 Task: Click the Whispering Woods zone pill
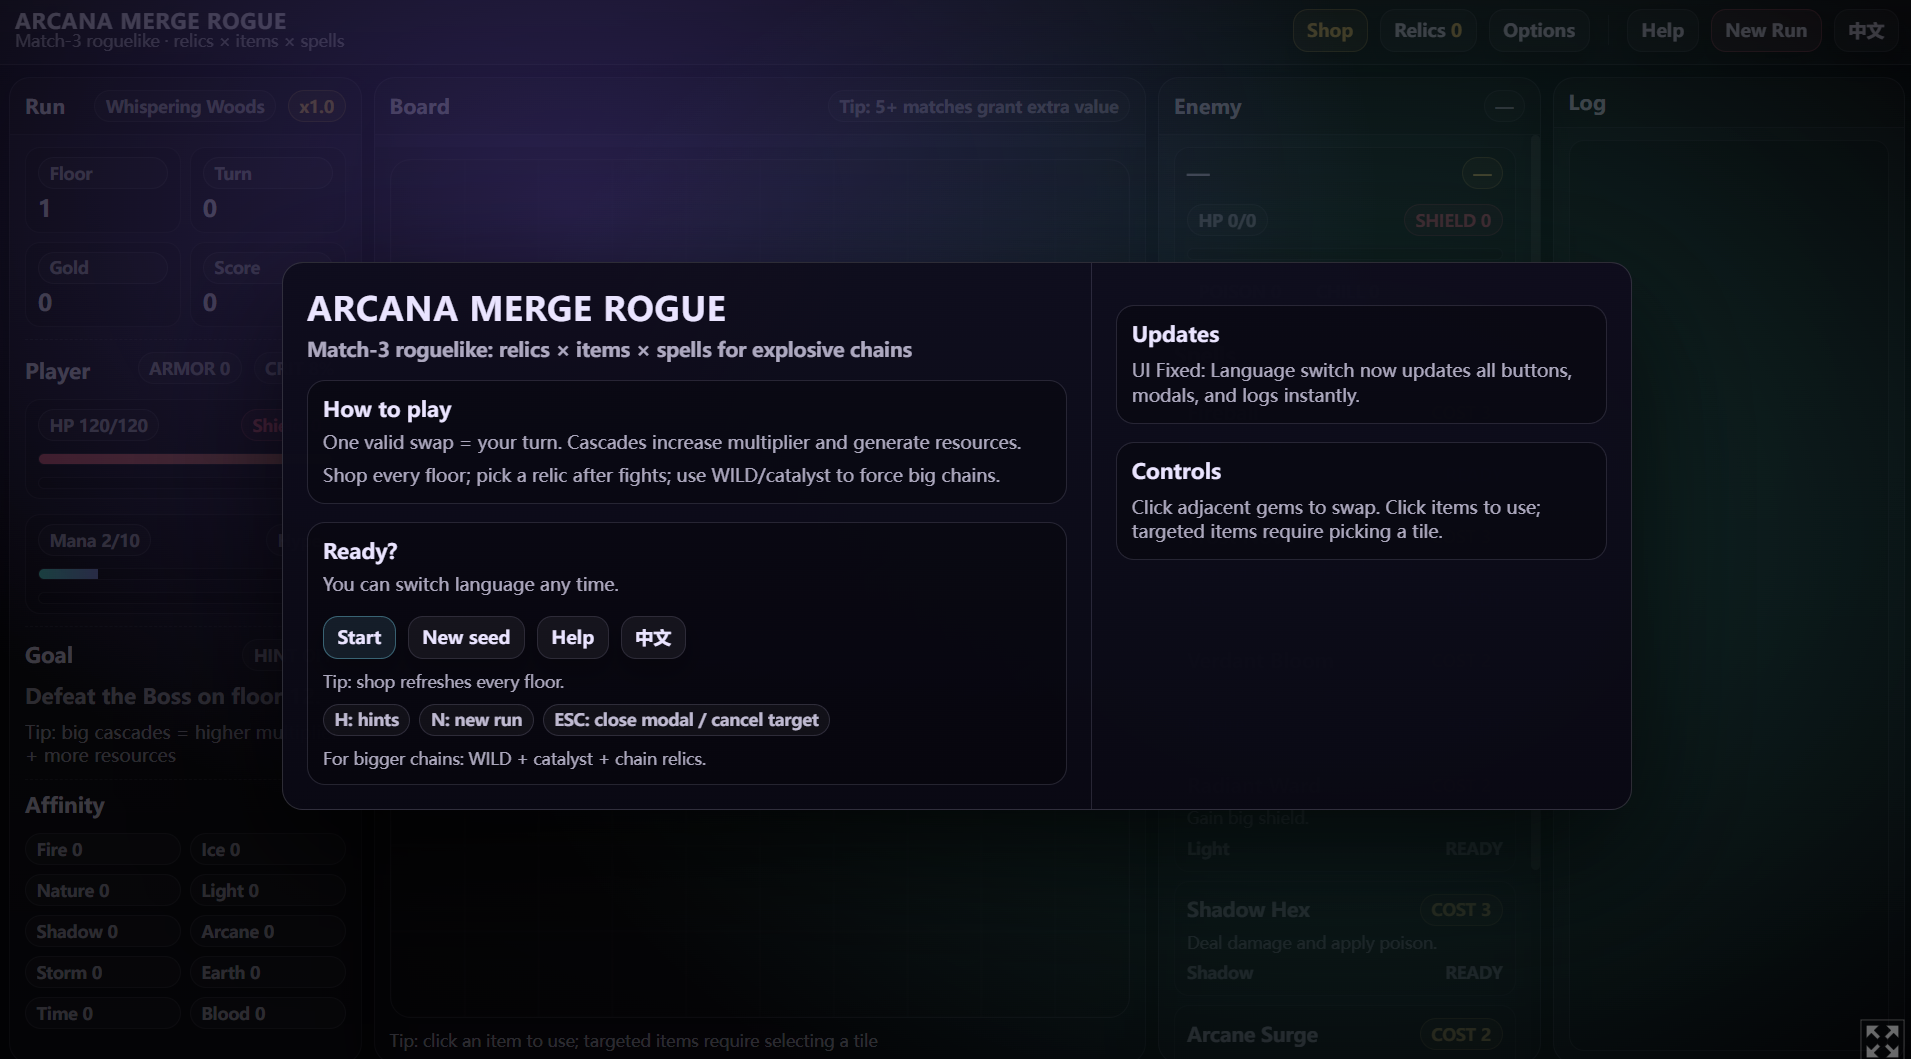click(x=185, y=107)
